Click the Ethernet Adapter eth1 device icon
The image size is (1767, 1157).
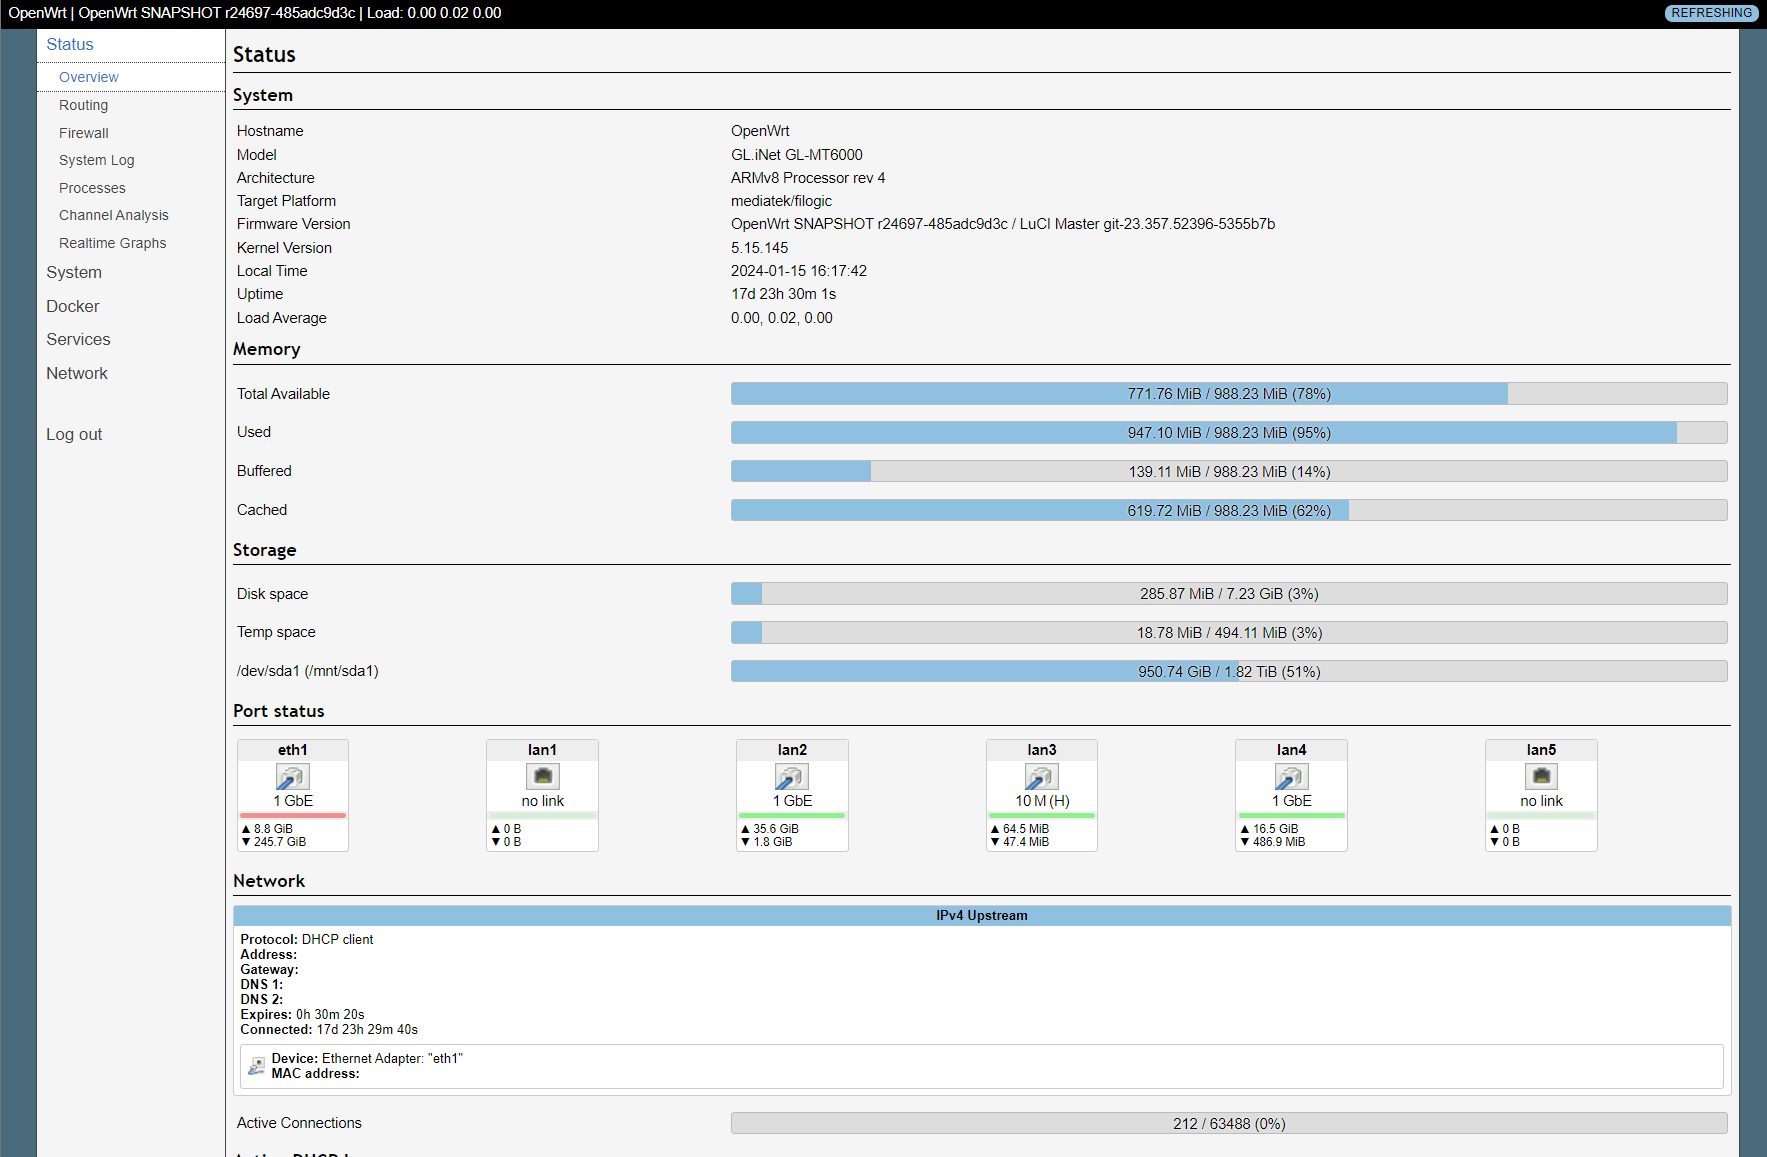pos(257,1066)
